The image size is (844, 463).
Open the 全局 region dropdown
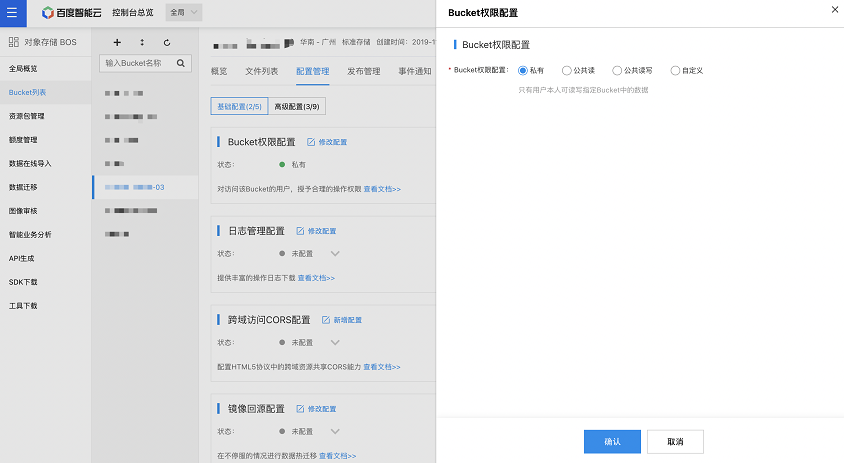(x=184, y=12)
